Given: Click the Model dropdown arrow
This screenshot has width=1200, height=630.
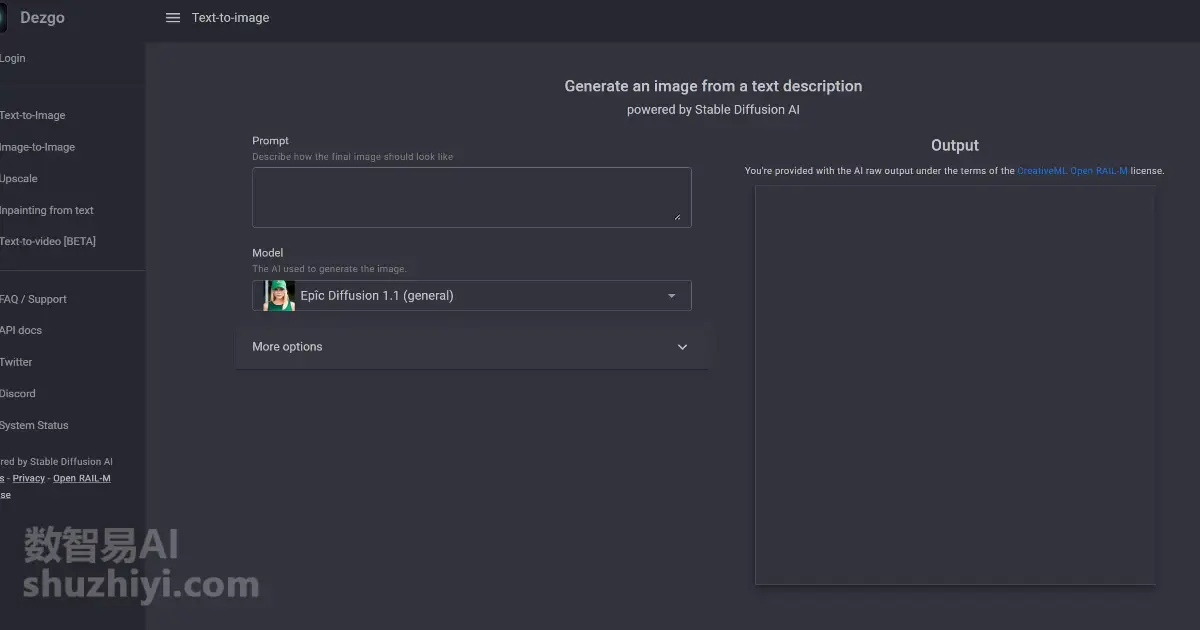Looking at the screenshot, I should (672, 296).
